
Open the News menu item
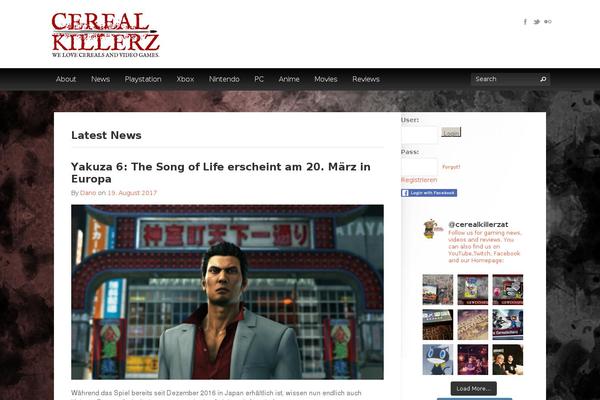[x=100, y=79]
